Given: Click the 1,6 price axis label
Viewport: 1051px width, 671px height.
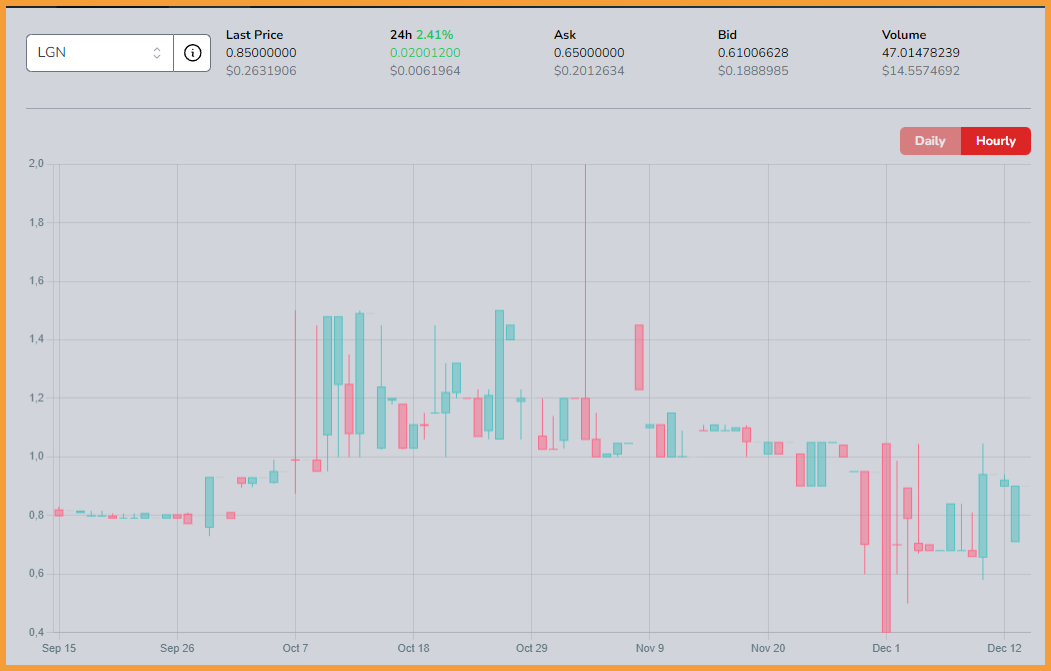Looking at the screenshot, I should 36,281.
